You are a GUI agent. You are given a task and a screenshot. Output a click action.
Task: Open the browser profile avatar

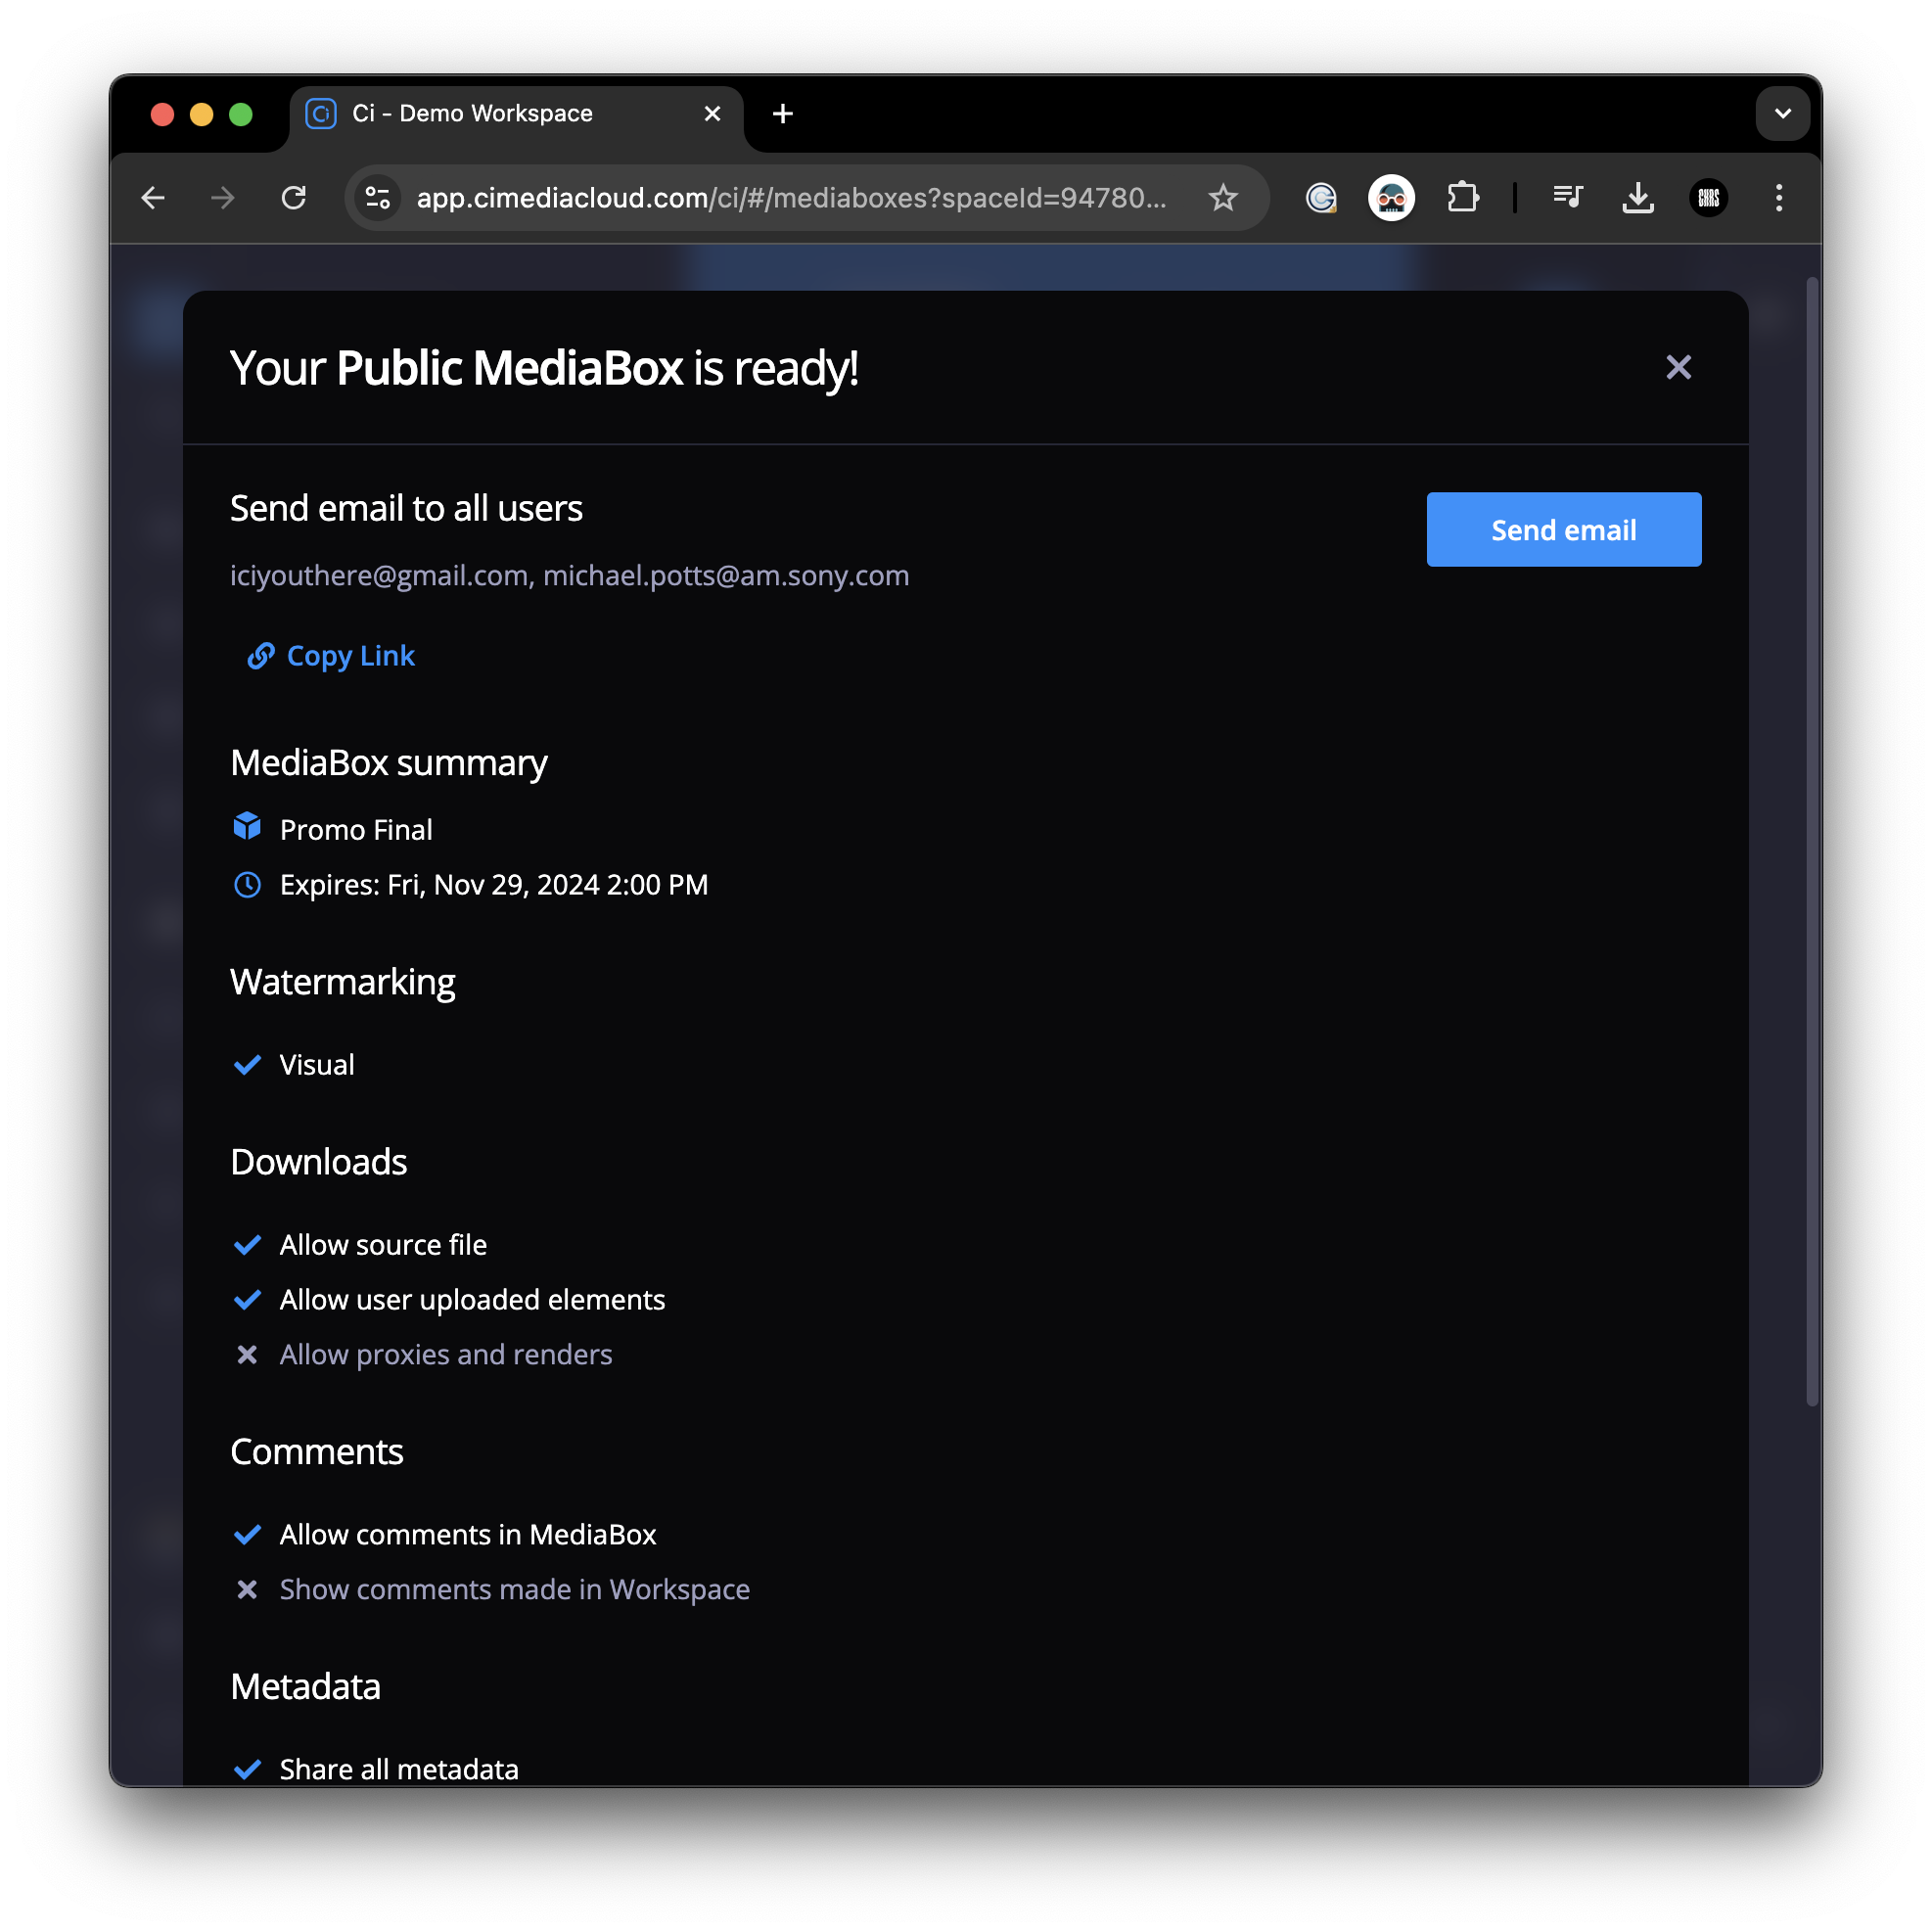[x=1708, y=198]
